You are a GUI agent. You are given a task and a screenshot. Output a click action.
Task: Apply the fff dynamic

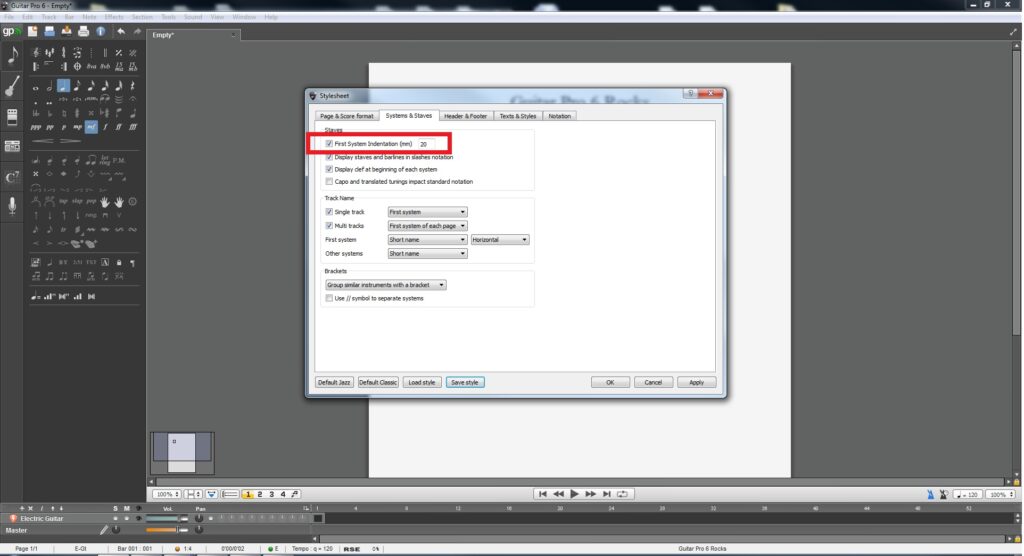133,127
